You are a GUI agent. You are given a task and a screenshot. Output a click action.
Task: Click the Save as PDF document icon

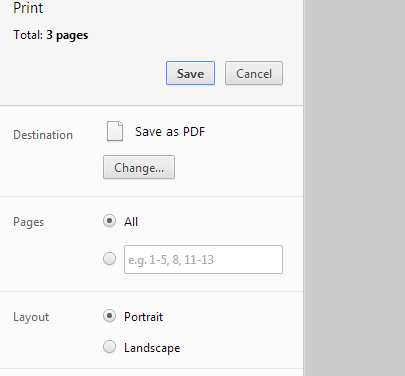115,131
